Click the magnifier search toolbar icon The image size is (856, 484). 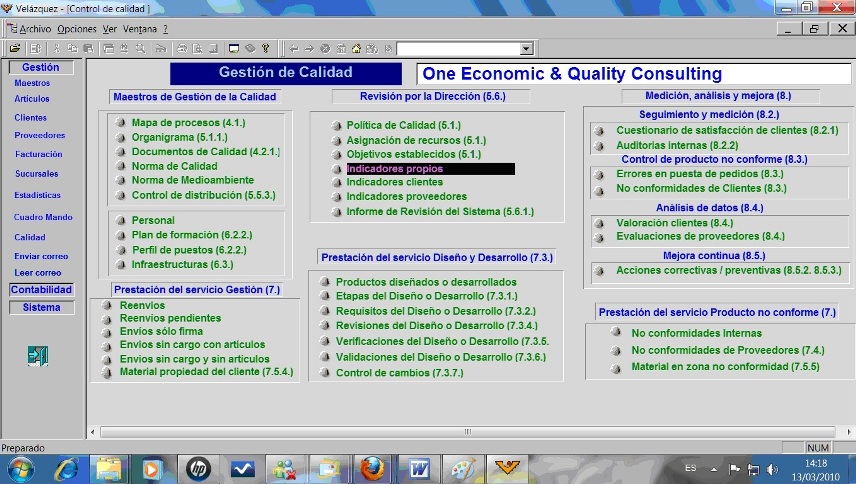coord(140,49)
